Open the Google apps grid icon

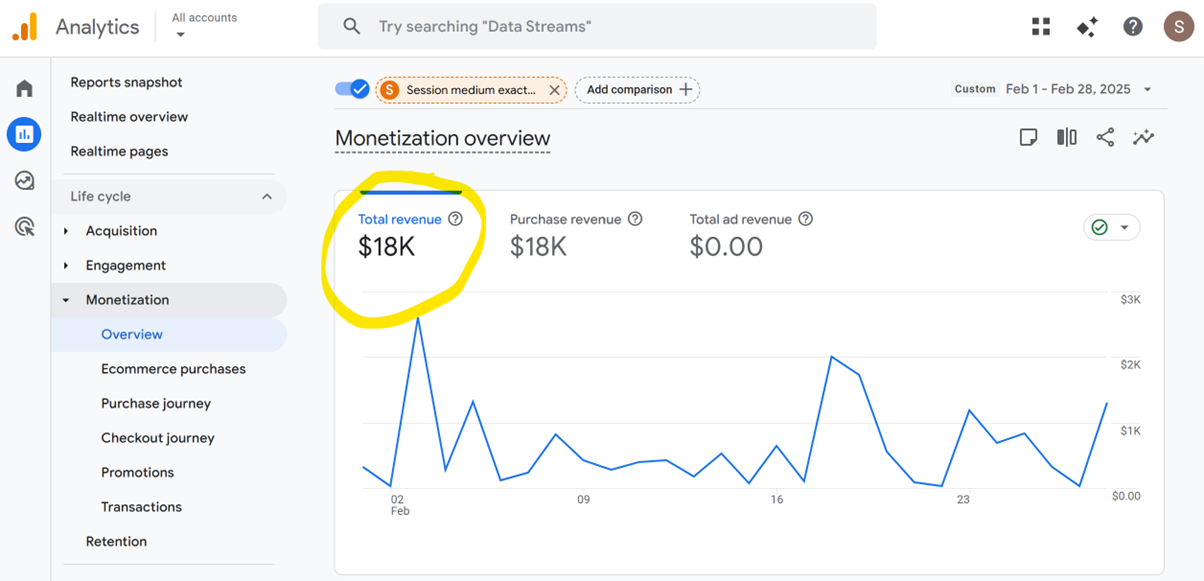click(1041, 27)
